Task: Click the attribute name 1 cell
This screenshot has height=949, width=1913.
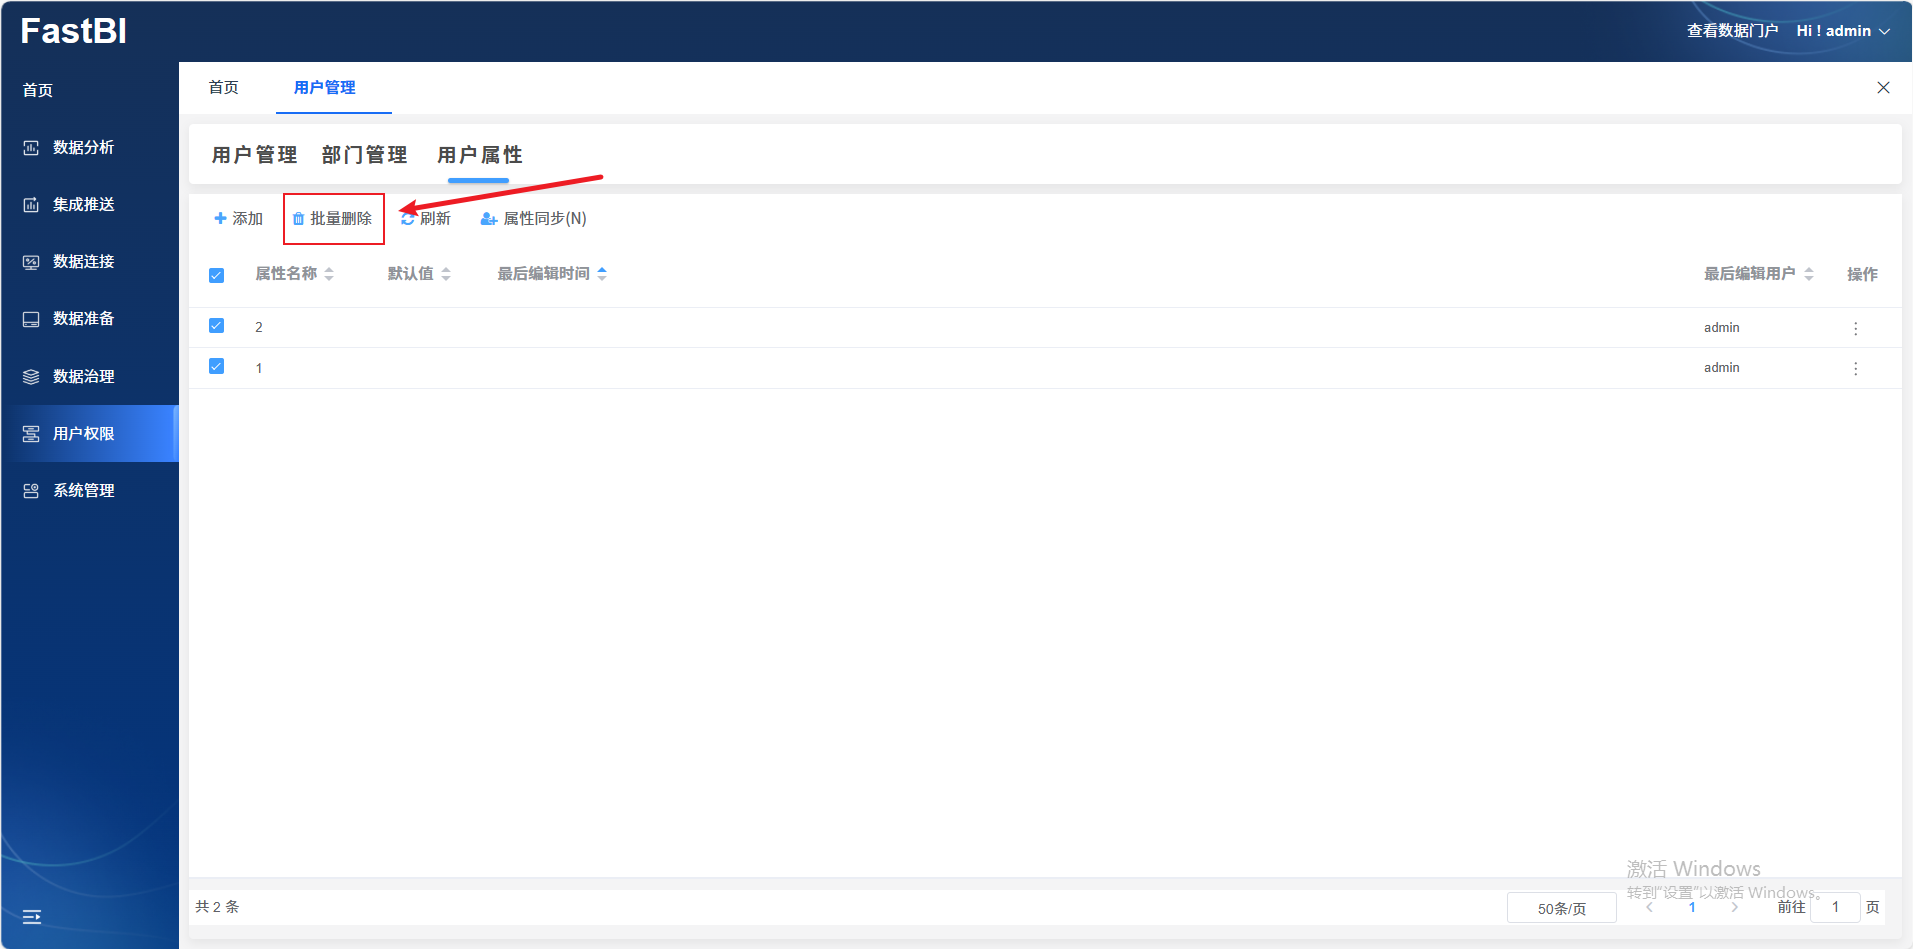Action: (x=259, y=369)
